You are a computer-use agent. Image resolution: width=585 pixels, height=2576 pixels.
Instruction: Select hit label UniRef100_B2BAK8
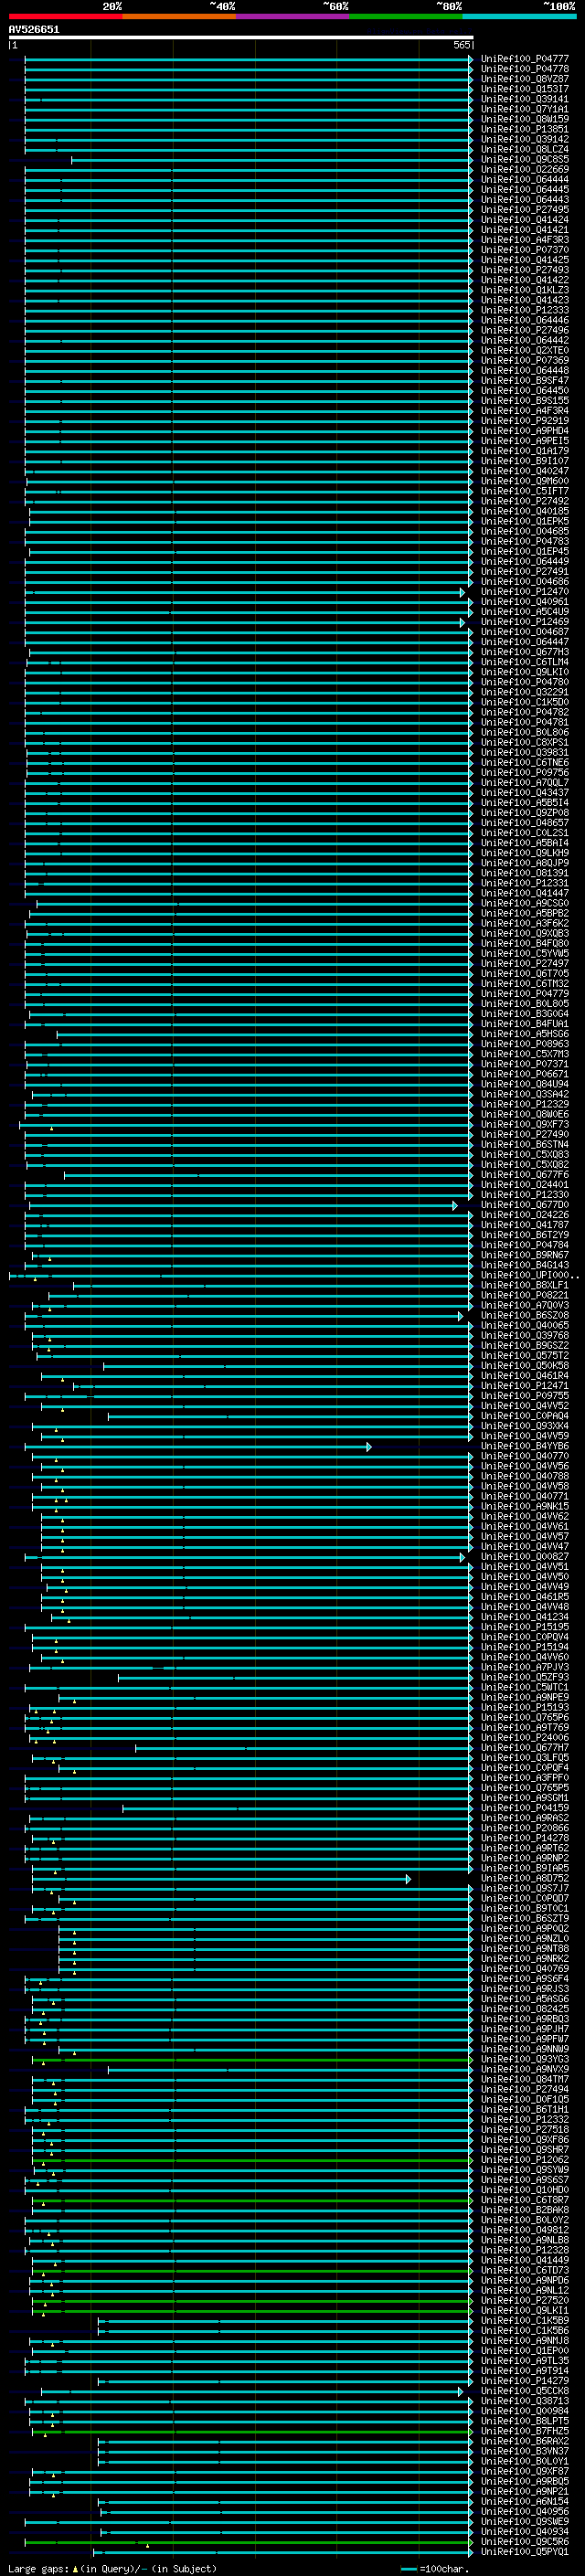525,2210
